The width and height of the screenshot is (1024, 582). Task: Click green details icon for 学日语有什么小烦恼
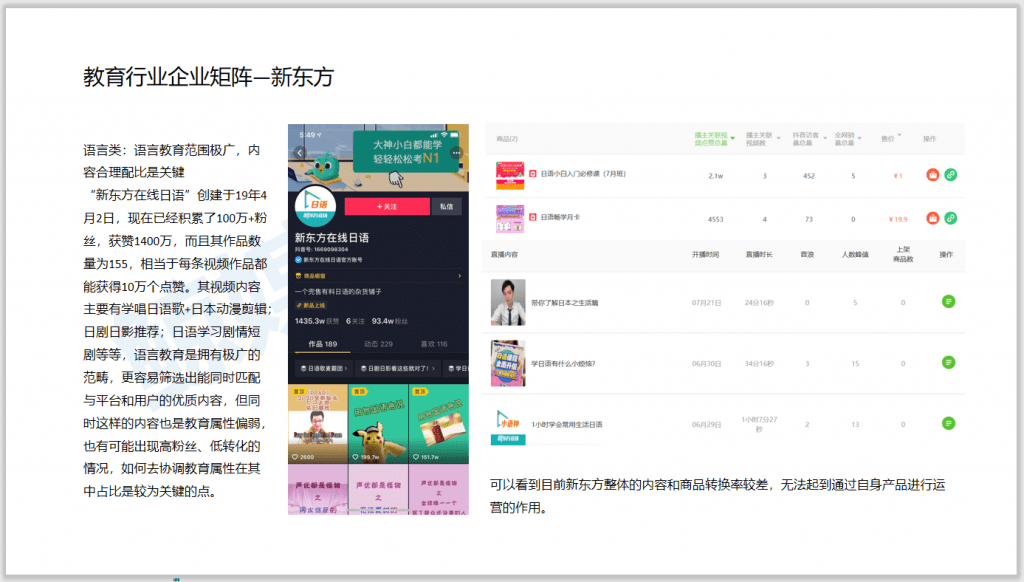(x=949, y=363)
